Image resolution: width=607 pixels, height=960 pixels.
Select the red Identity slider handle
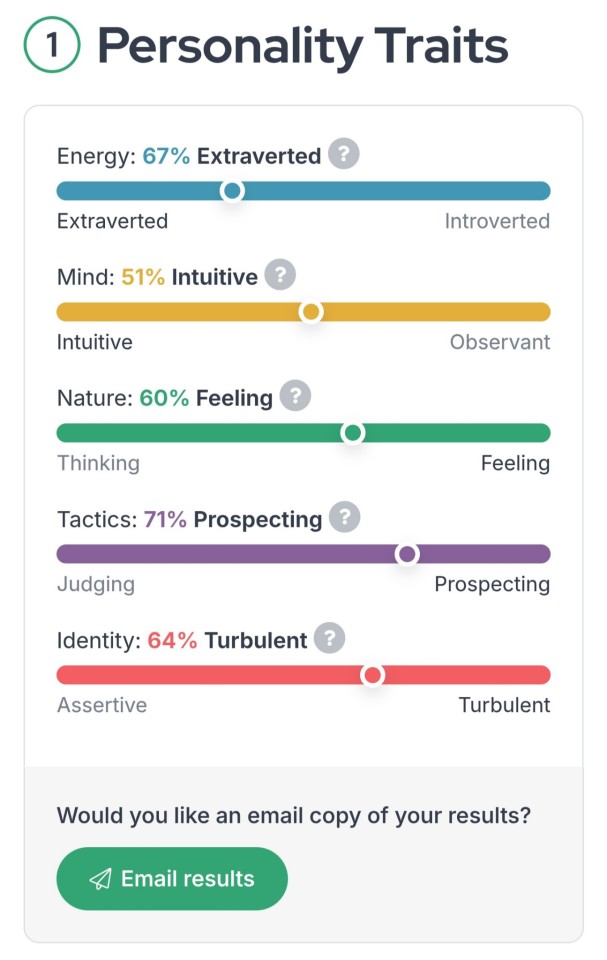[x=372, y=676]
